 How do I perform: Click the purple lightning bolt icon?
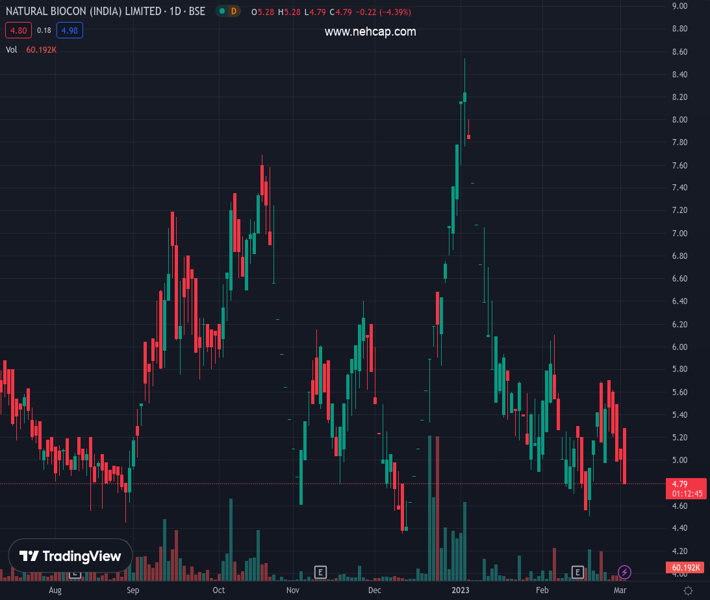[x=624, y=572]
